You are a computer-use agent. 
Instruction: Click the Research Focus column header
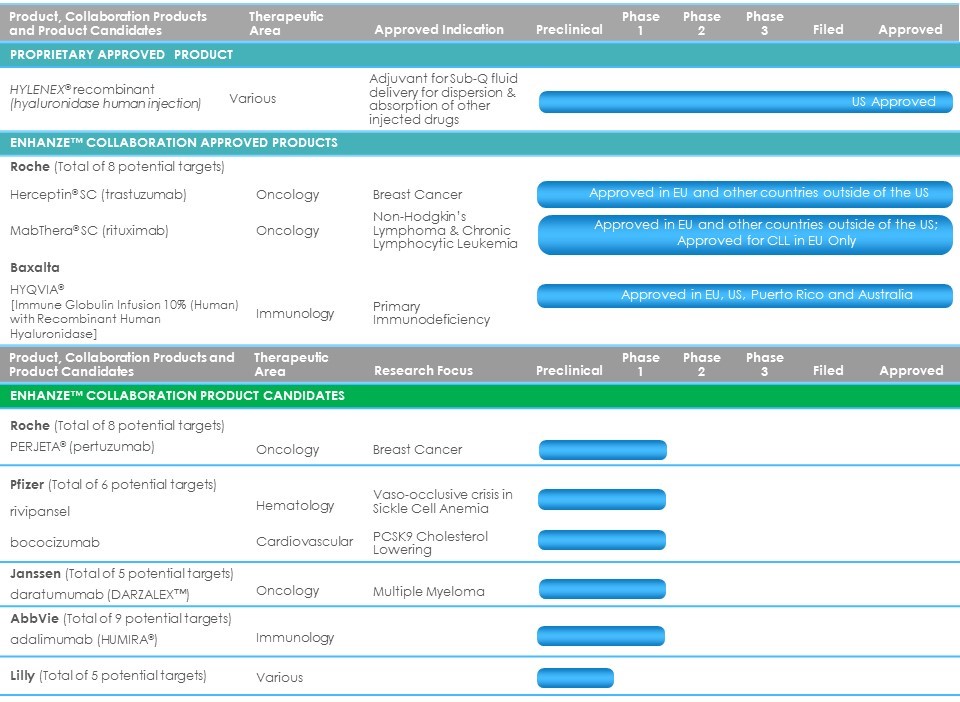point(423,370)
